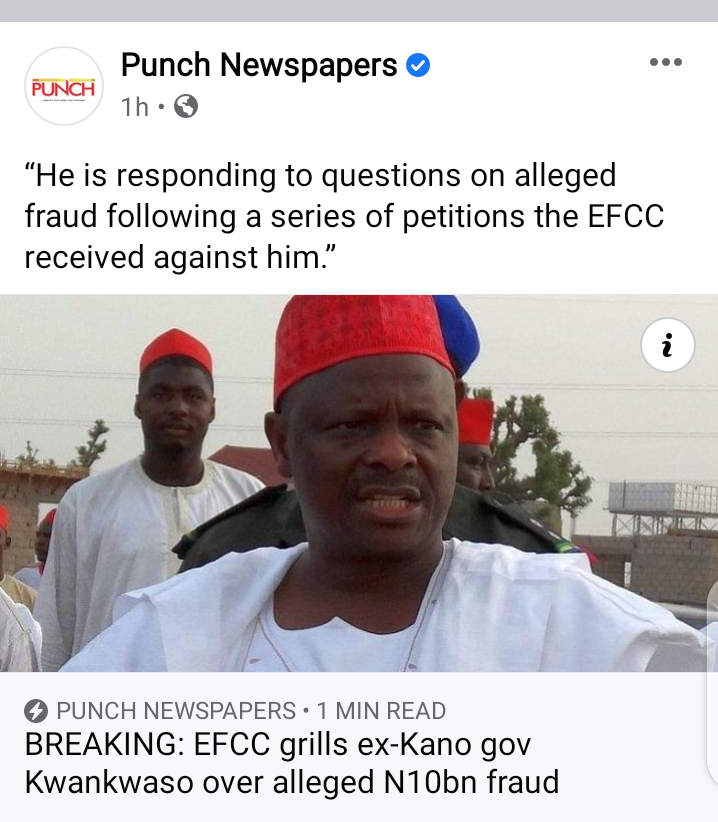The height and width of the screenshot is (822, 718).
Task: Open the Punch logo profile picture
Action: (64, 86)
